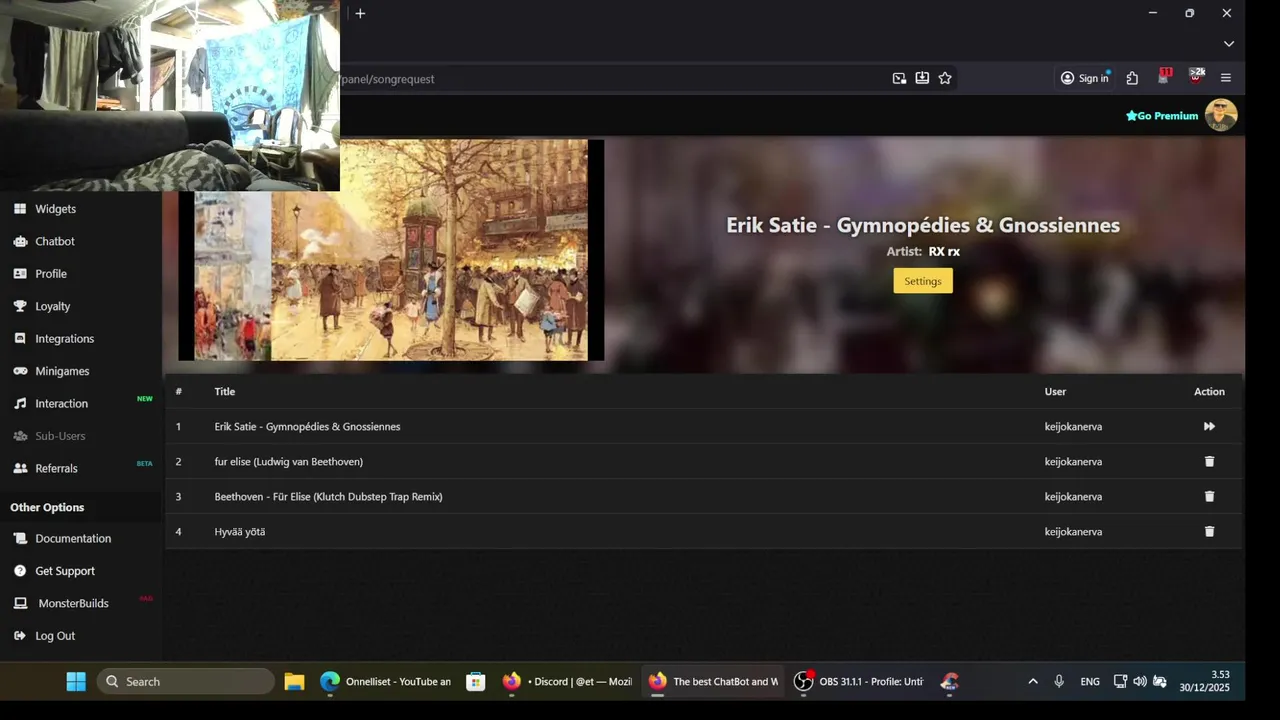Open the Firefox hamburger application menu
Screen dimensions: 1280x720
click(x=1226, y=78)
